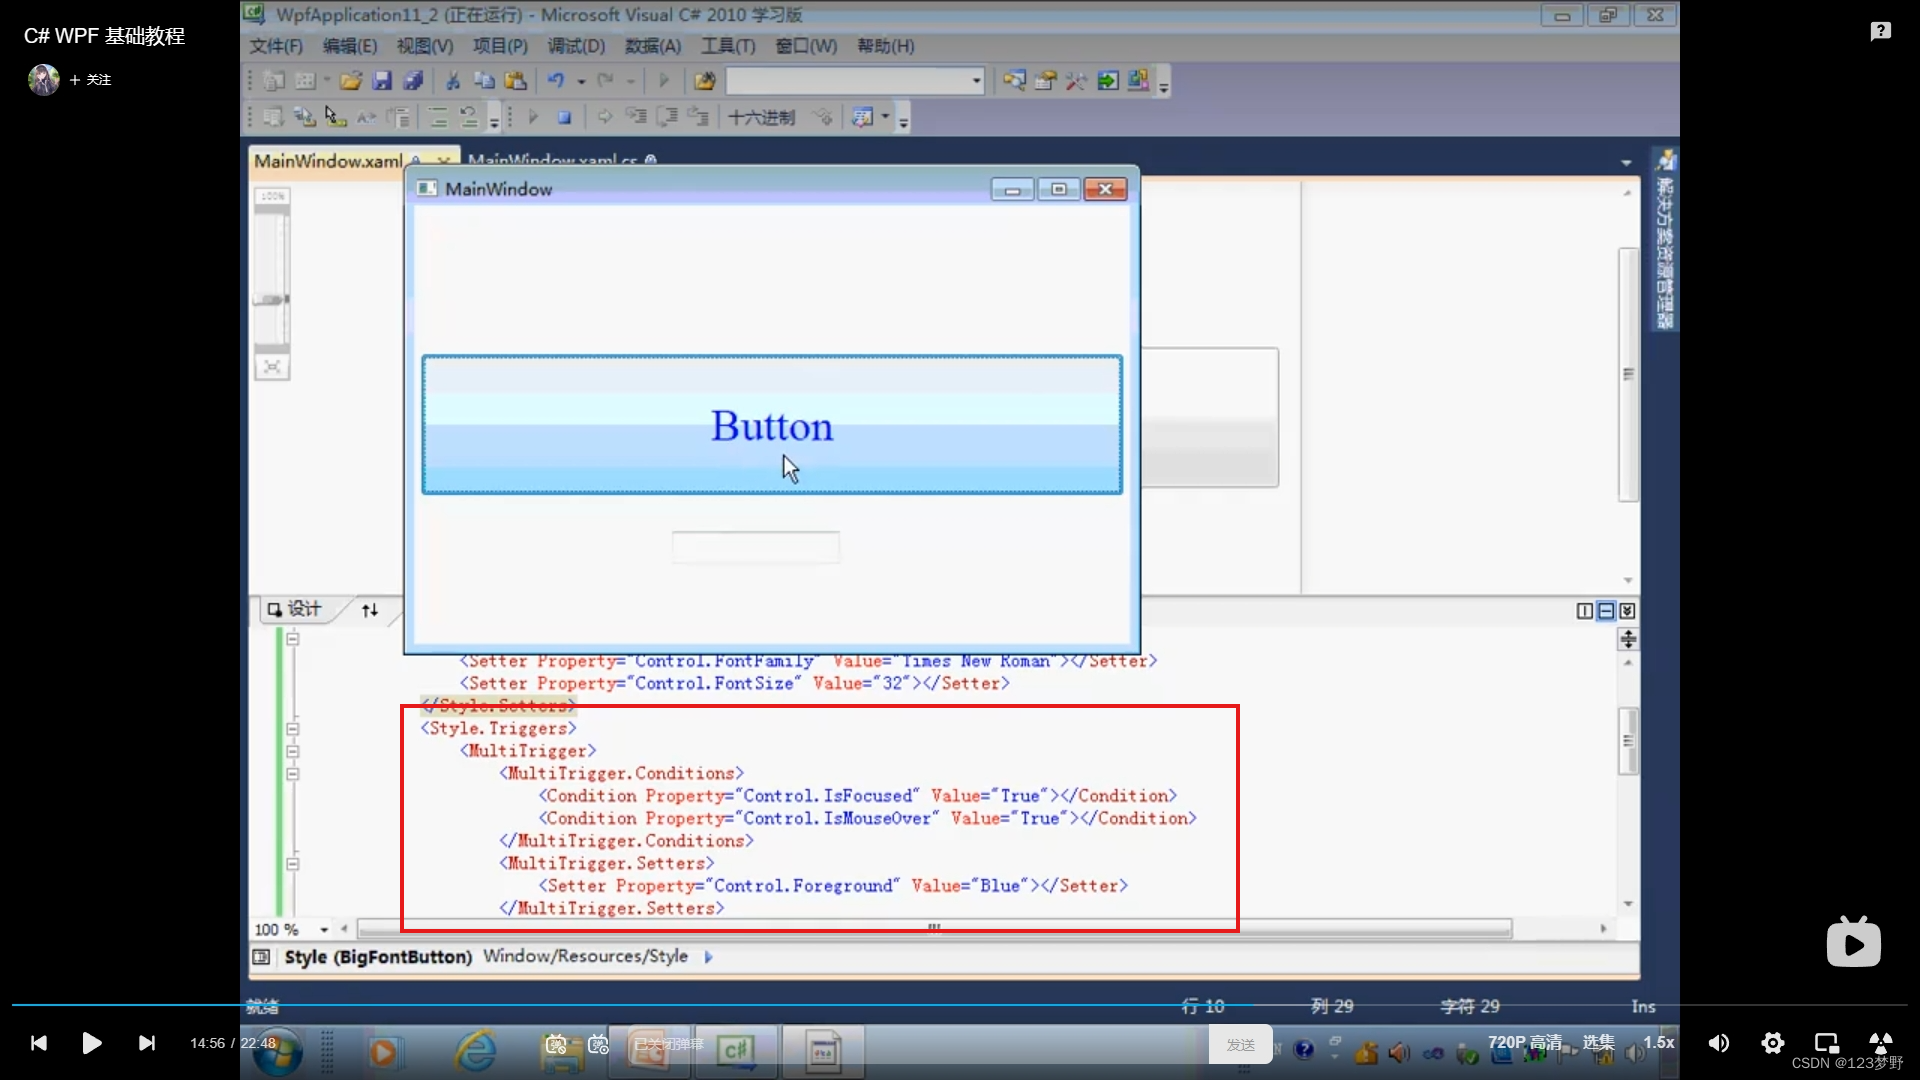Change playback speed 1.5x
1920x1080 pixels.
click(x=1659, y=1042)
